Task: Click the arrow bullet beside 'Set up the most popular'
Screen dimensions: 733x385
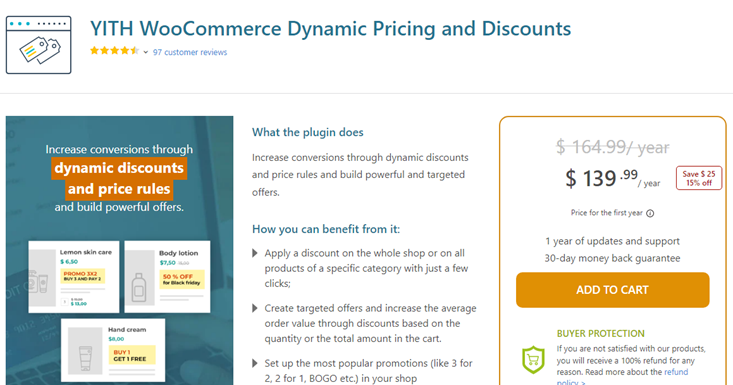Action: [x=255, y=364]
